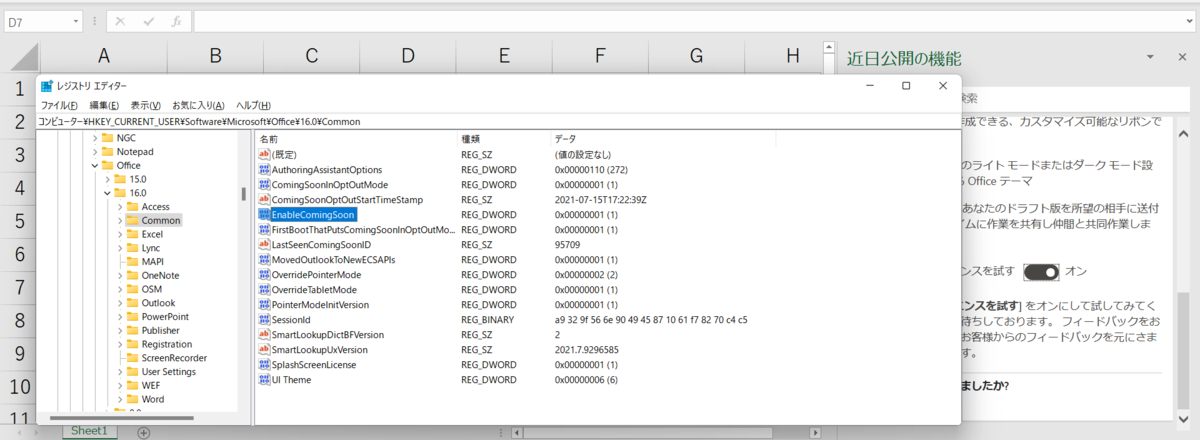Add a new sheet with plus button
This screenshot has height=440, width=1200.
click(143, 432)
